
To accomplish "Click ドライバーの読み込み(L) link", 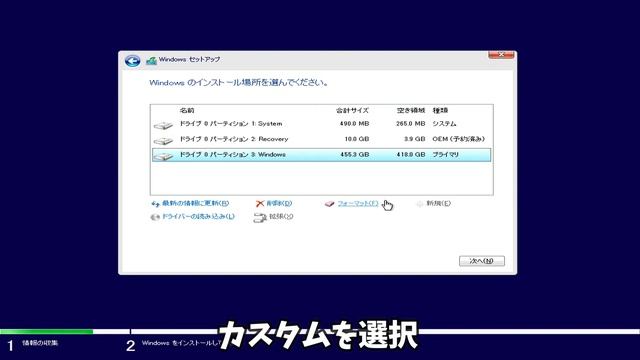I will (x=198, y=216).
